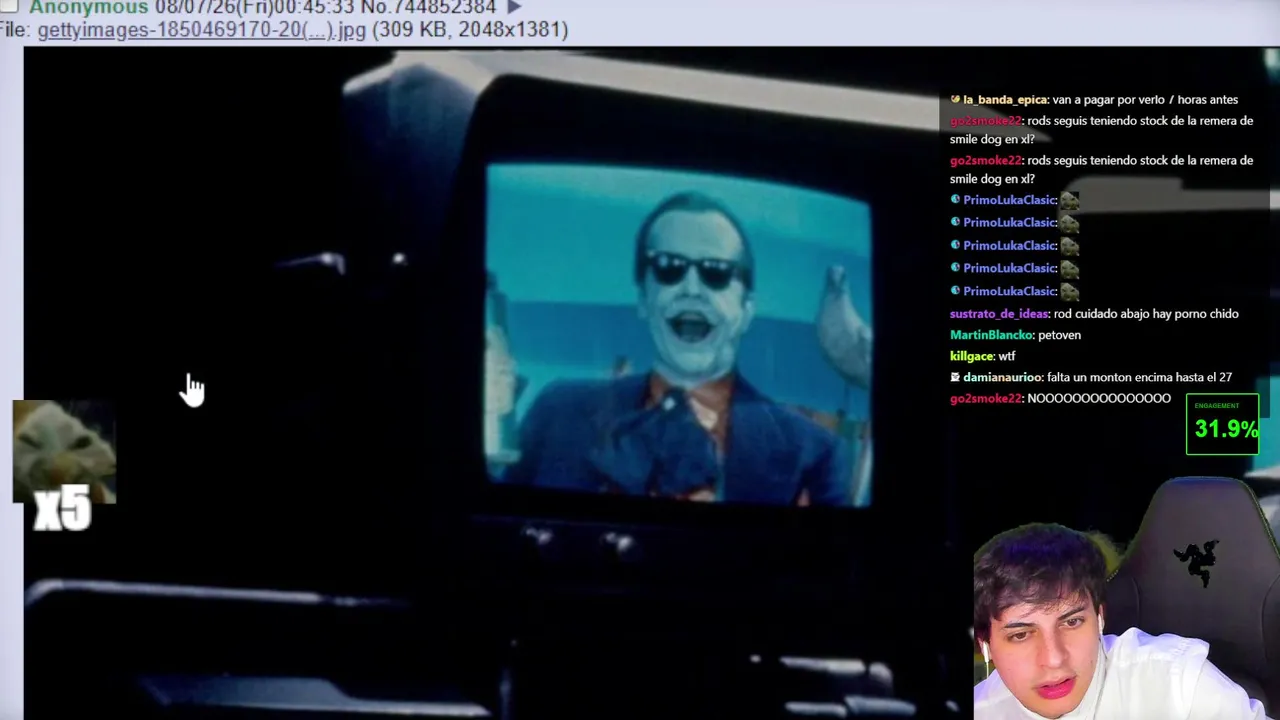This screenshot has height=720, width=1280.
Task: Select the Anonymous poster name
Action: click(x=88, y=7)
